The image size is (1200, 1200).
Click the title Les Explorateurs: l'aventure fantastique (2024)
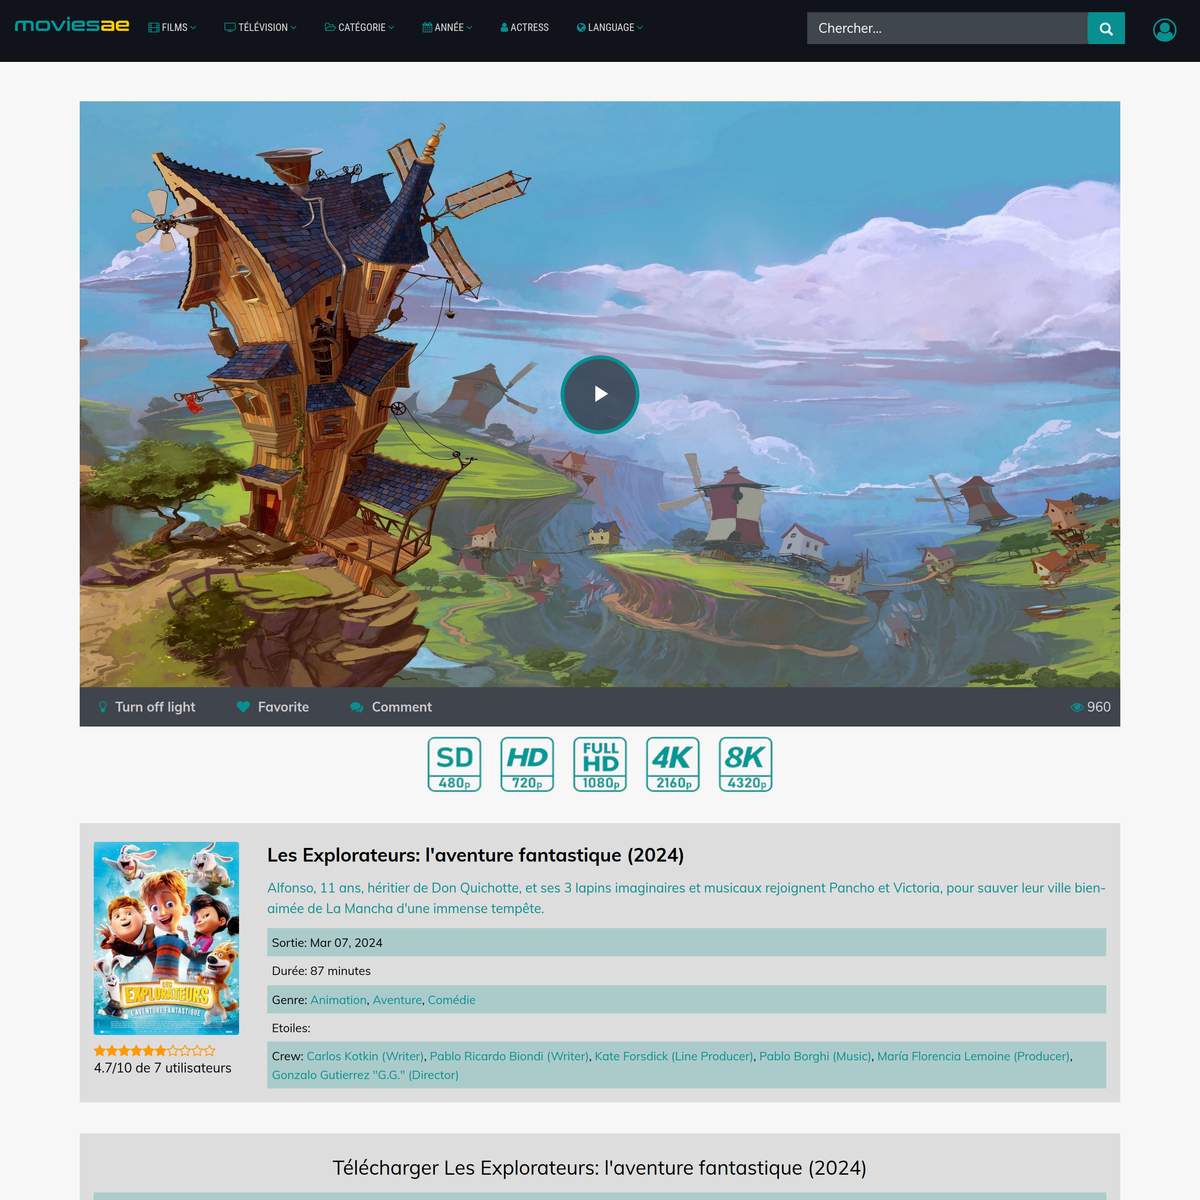[x=475, y=855]
